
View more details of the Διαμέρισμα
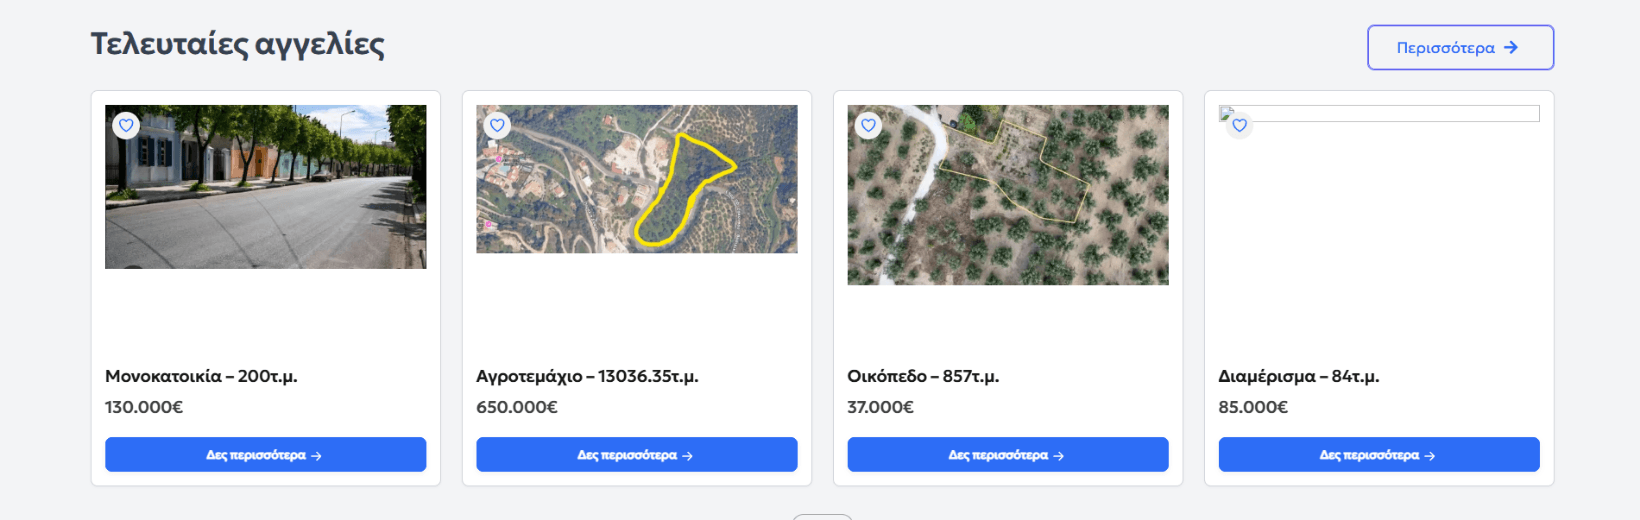(x=1378, y=454)
